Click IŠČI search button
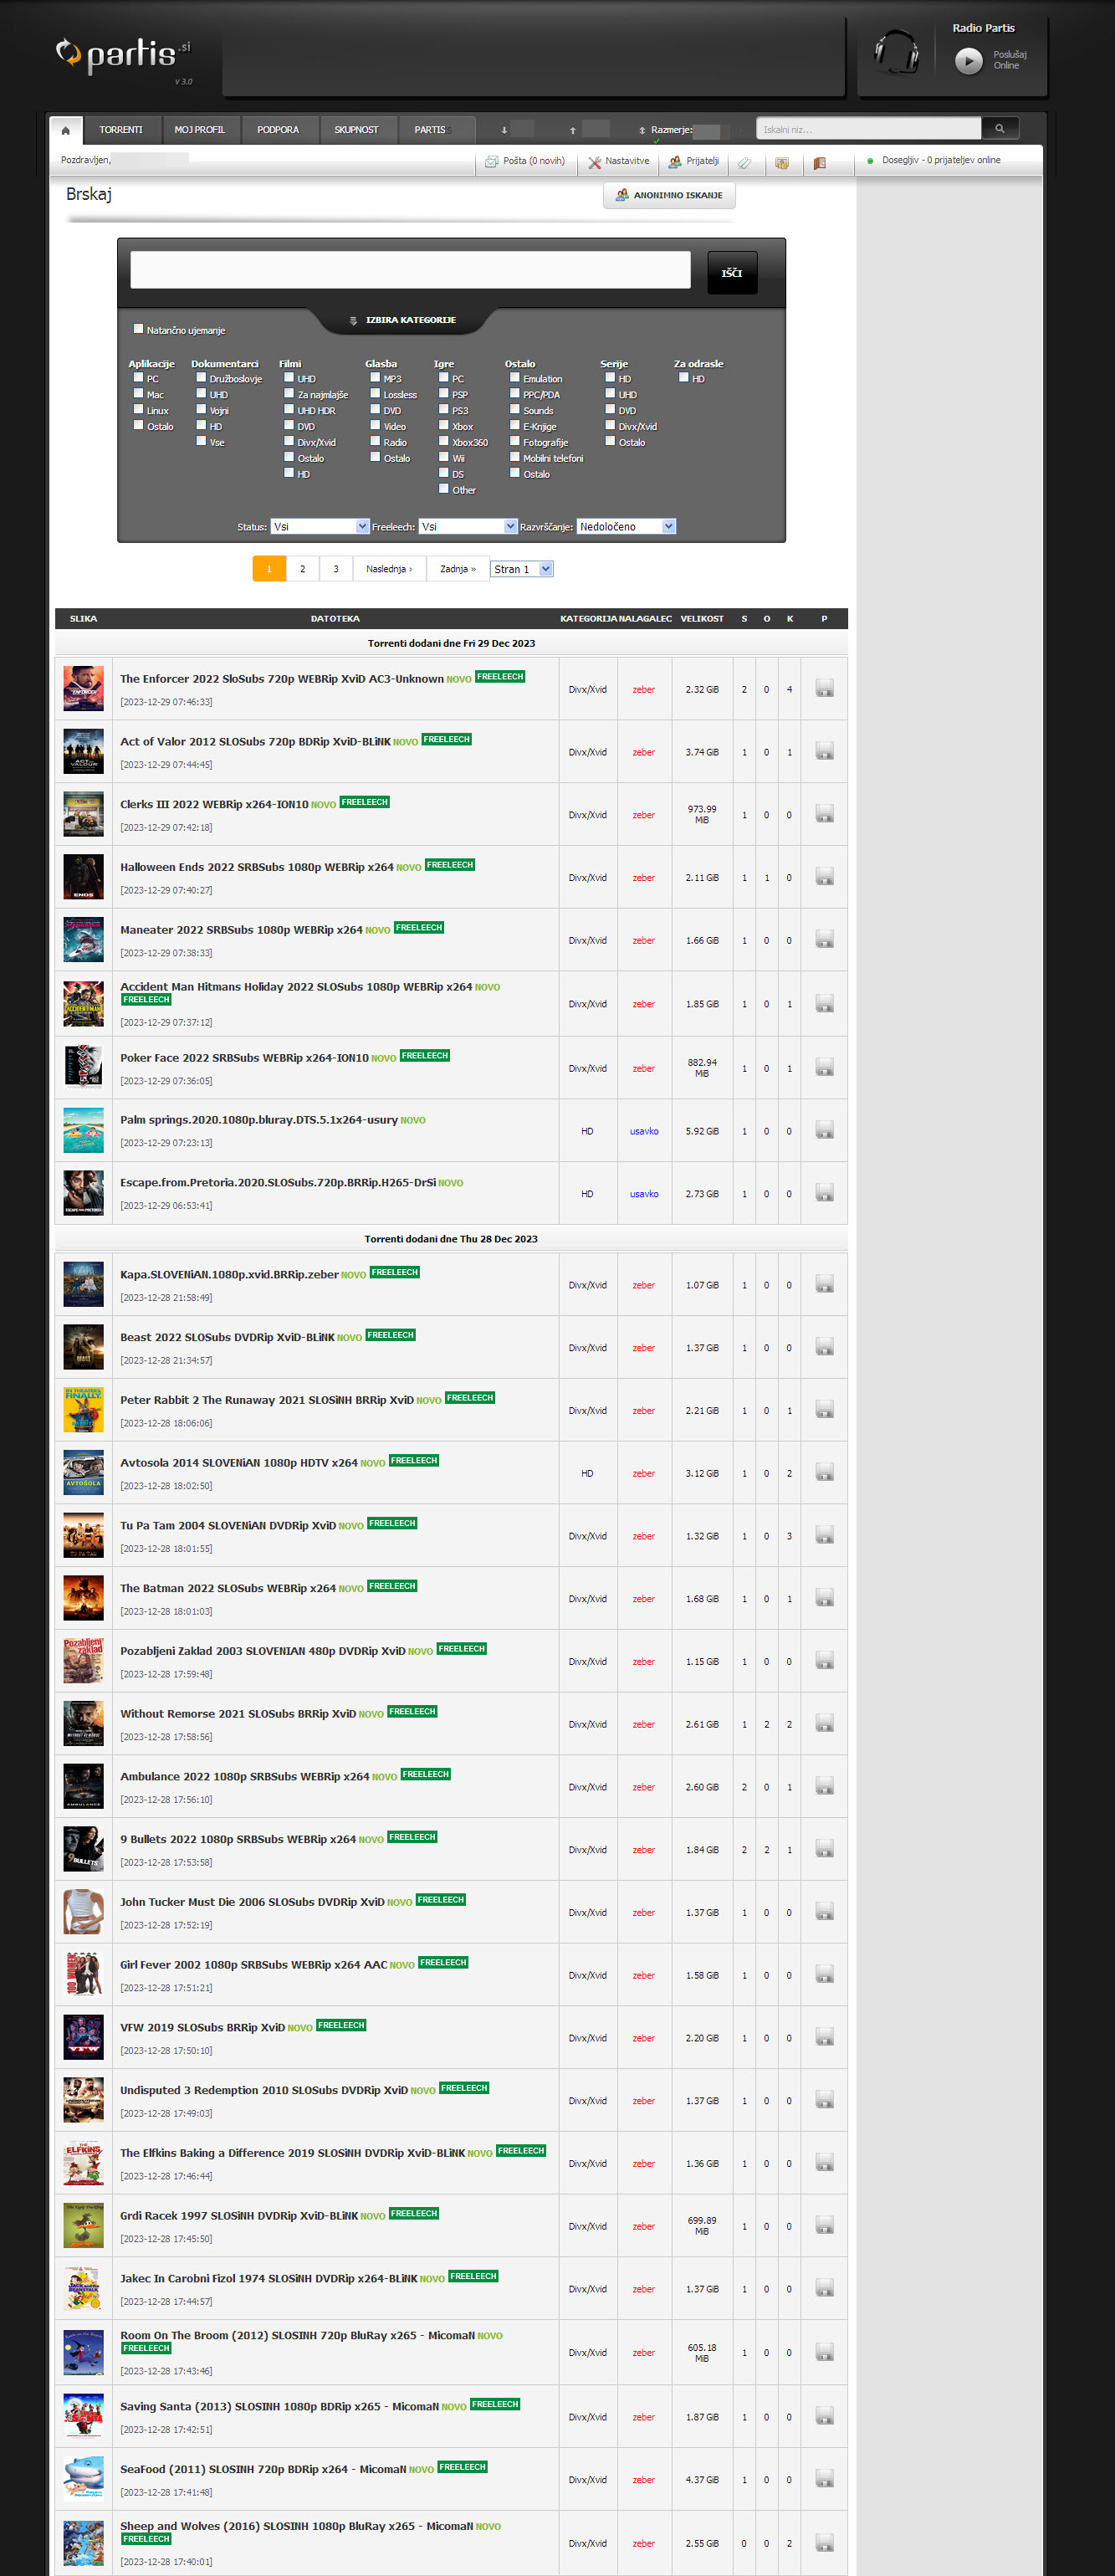Screen dimensions: 1115x2576 pos(732,273)
